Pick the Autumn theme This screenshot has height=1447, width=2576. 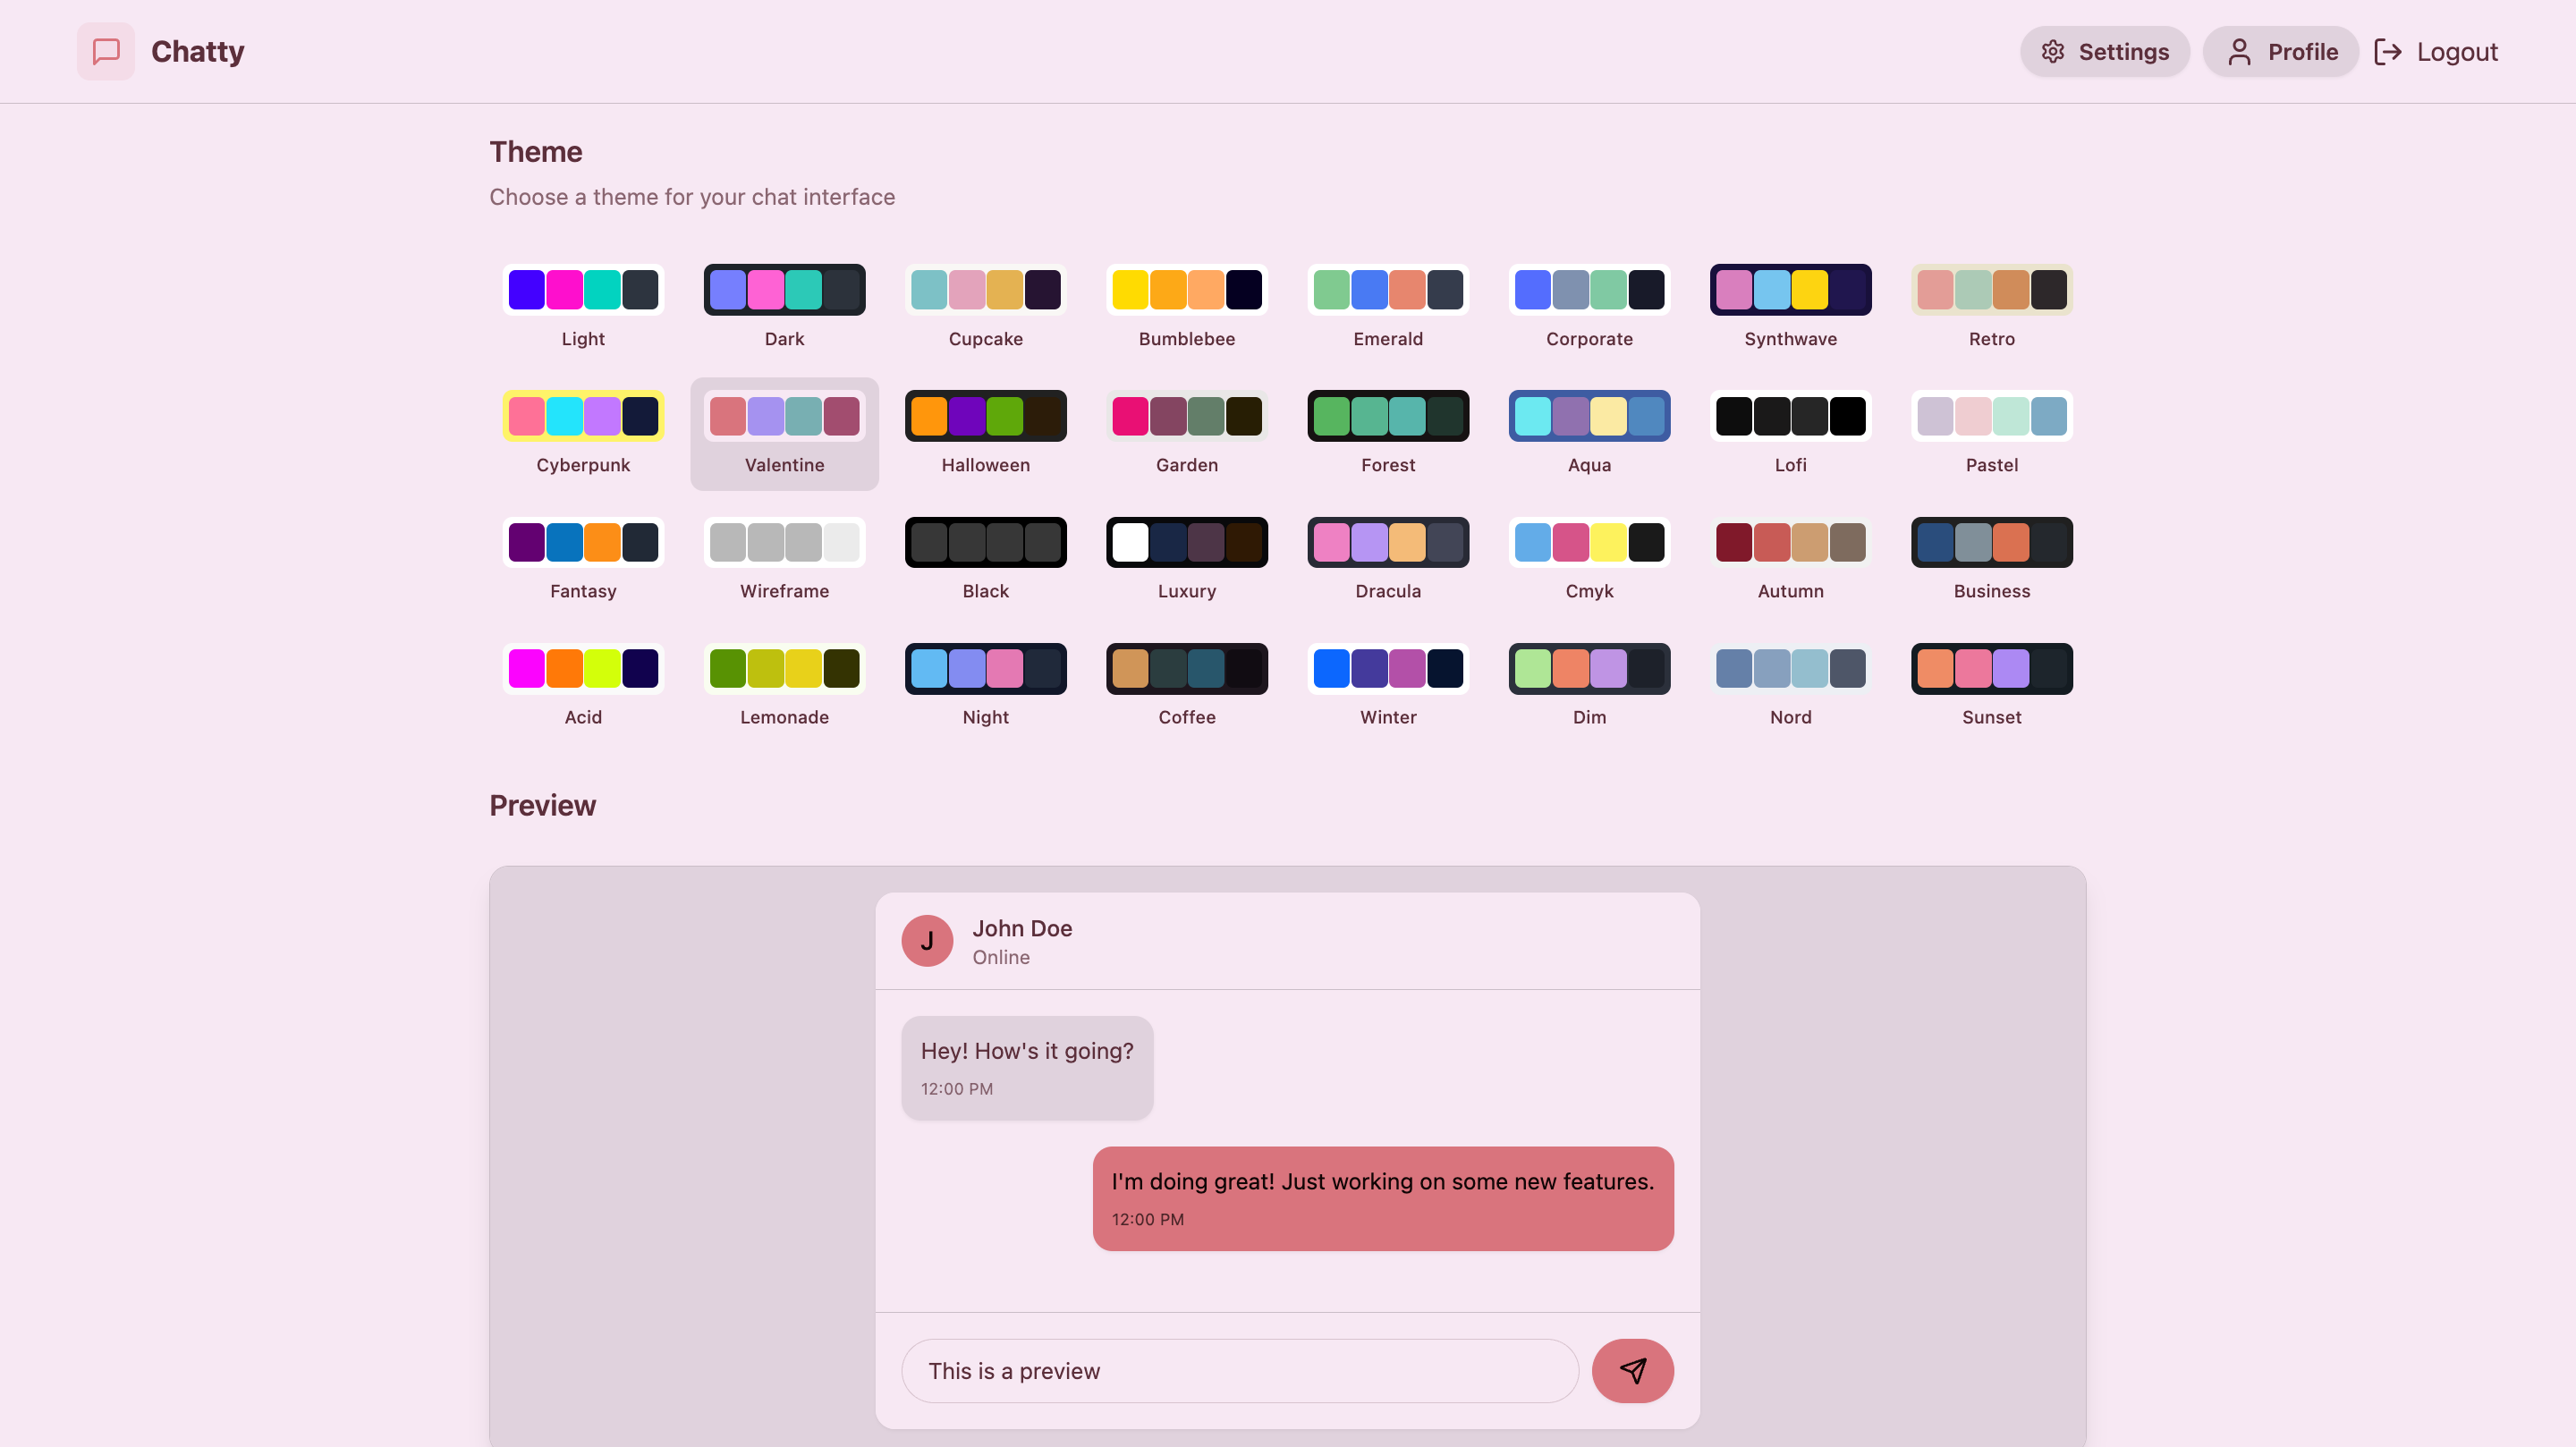(1790, 559)
